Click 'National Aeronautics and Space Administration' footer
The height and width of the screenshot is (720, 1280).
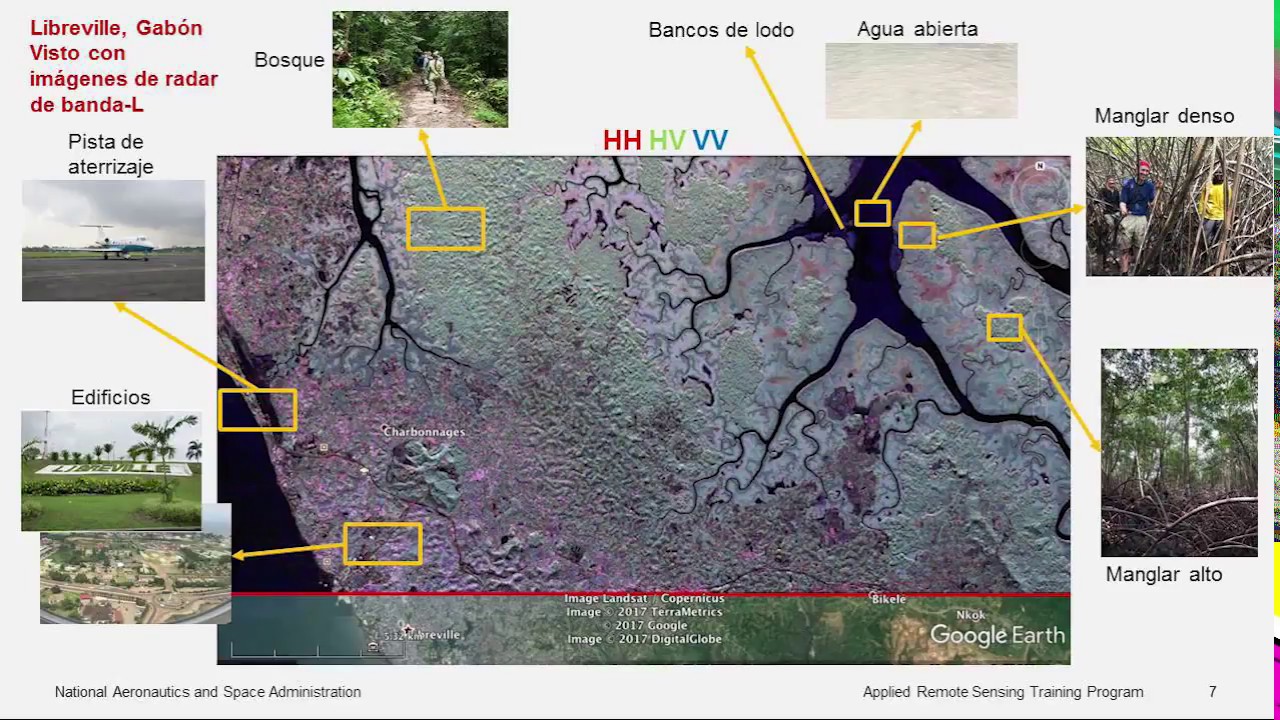click(208, 692)
